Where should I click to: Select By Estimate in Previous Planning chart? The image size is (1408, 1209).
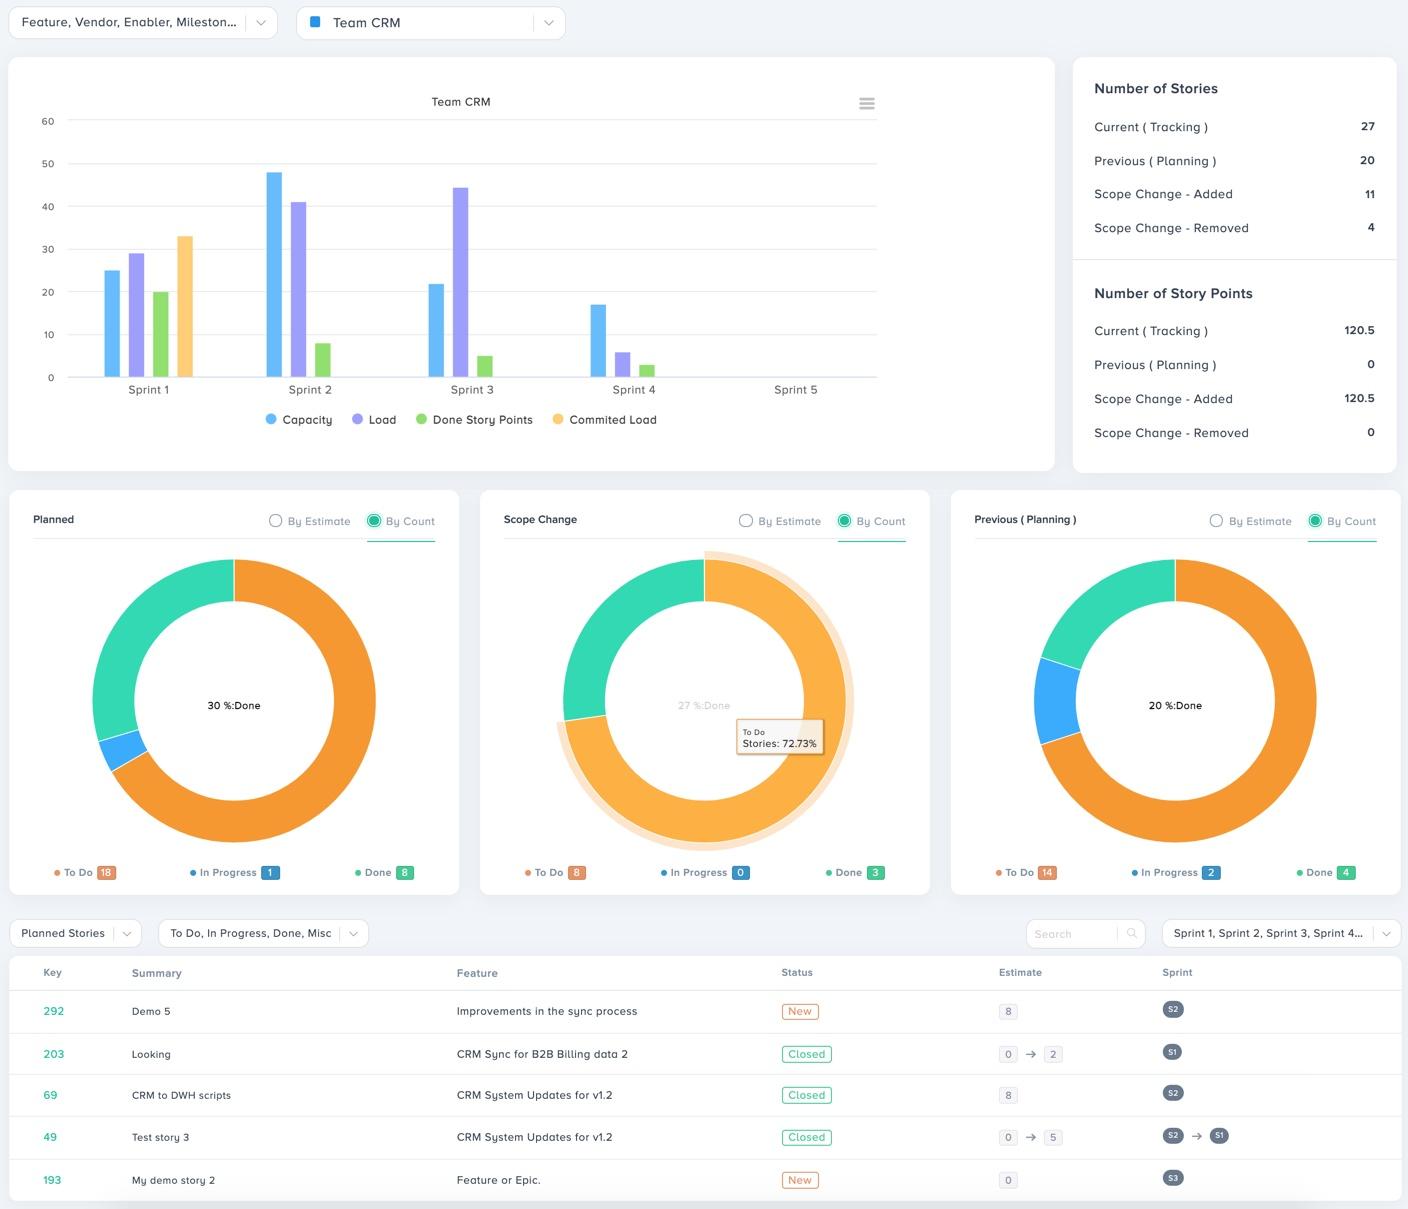1251,521
